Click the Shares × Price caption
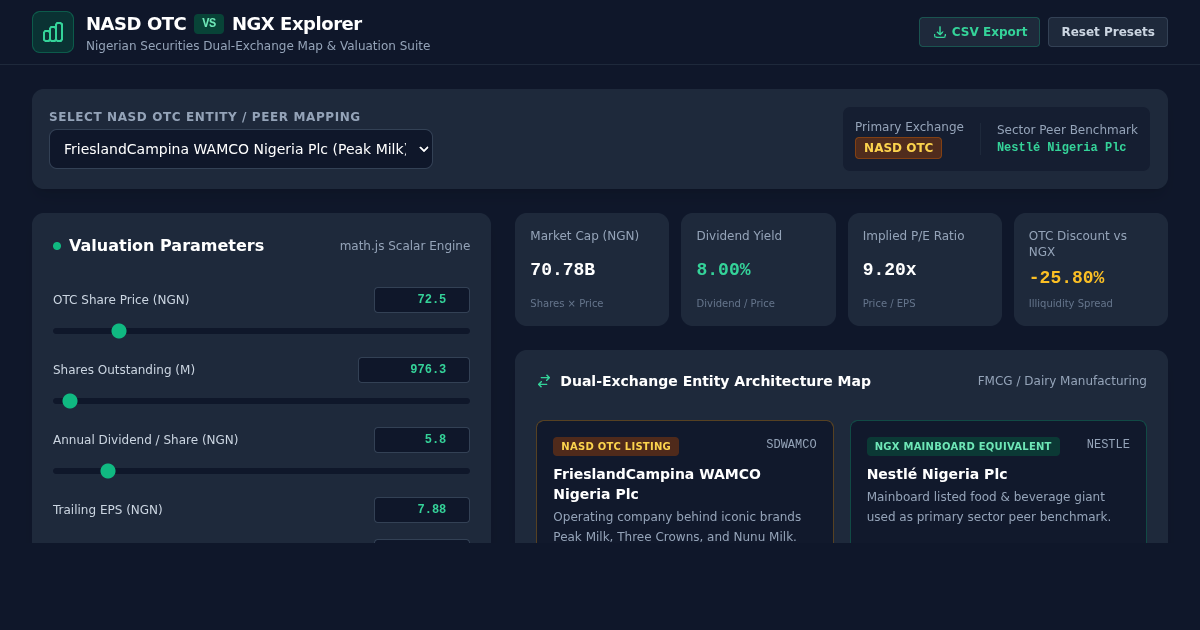 tap(566, 304)
